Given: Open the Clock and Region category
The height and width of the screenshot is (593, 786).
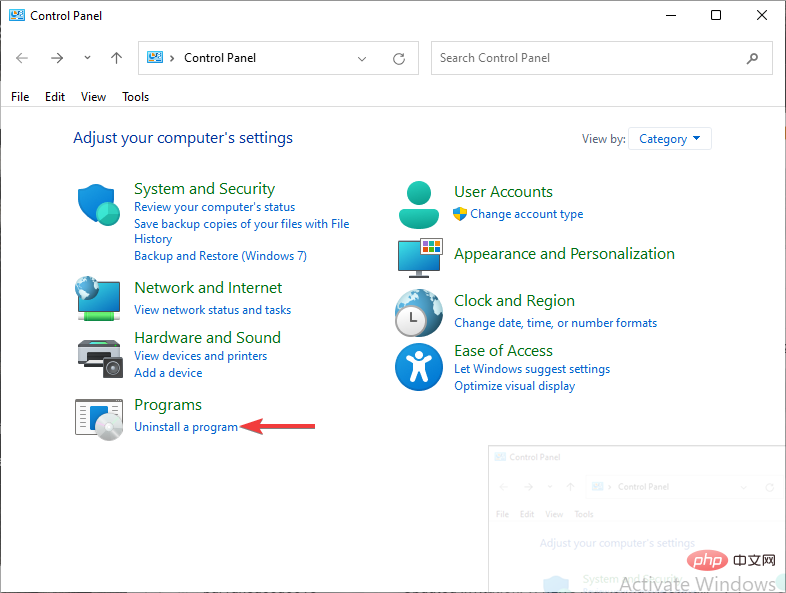Looking at the screenshot, I should [514, 301].
